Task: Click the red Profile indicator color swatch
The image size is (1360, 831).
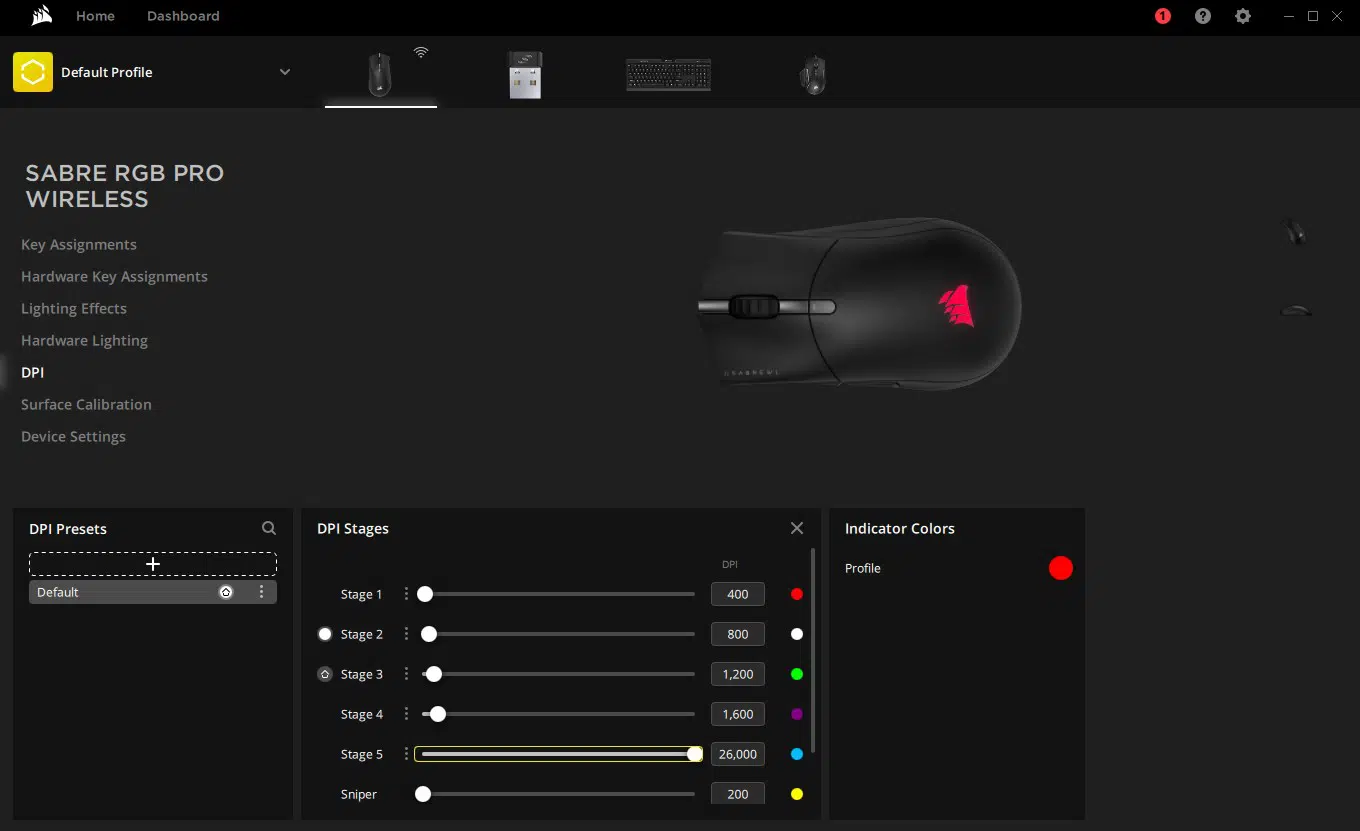Action: (1061, 568)
